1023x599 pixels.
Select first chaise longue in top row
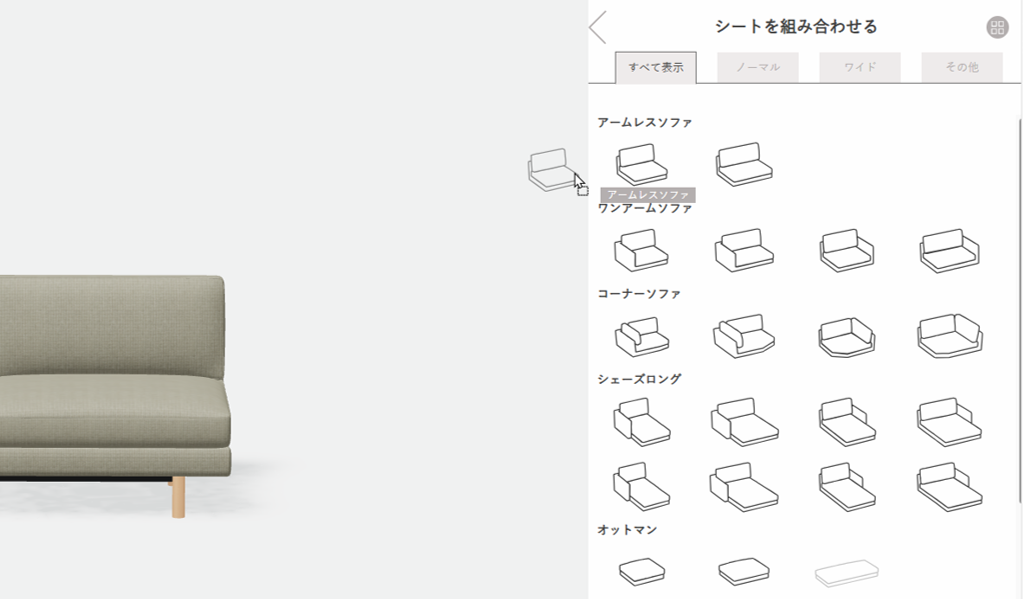point(642,422)
